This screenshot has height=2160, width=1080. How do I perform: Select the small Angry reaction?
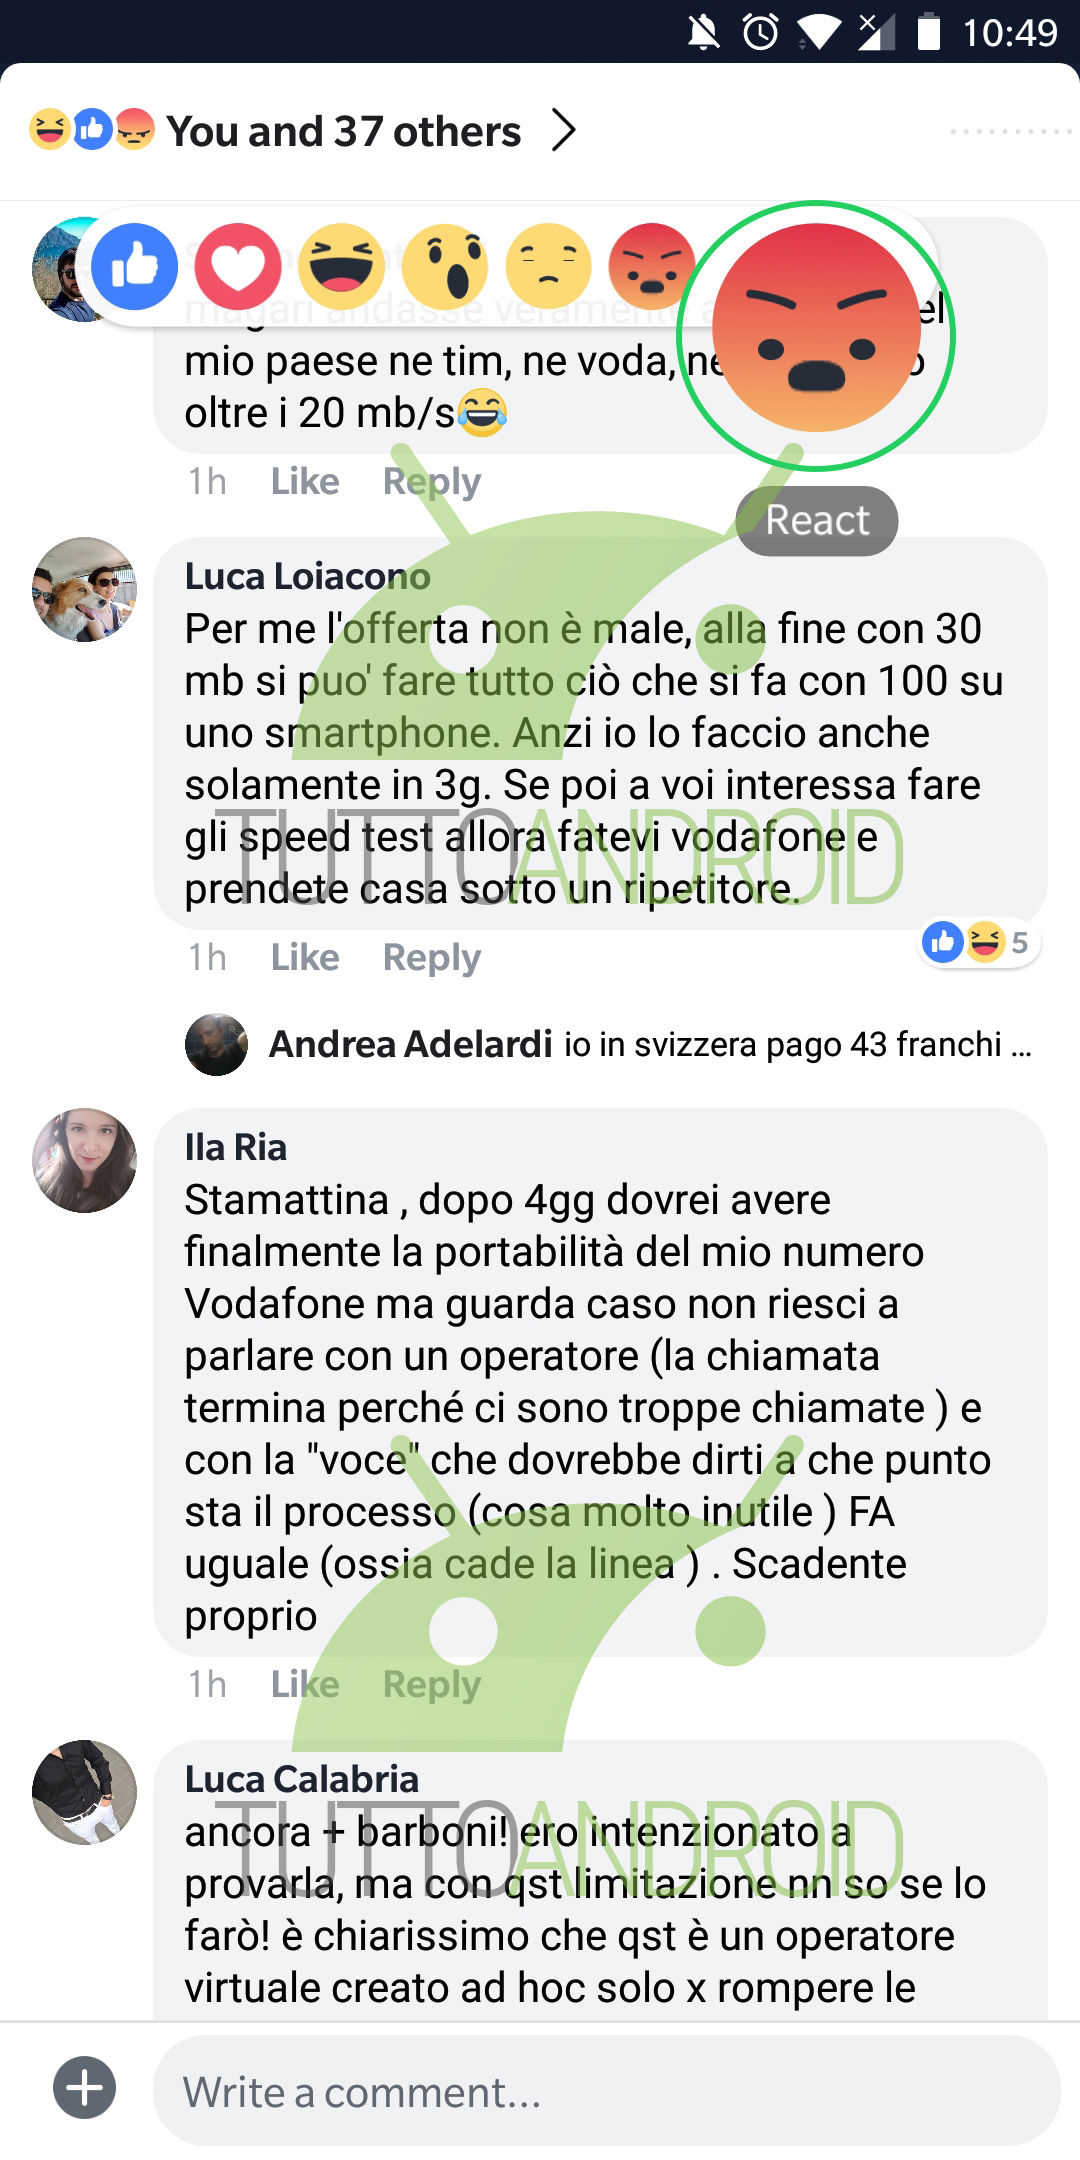[x=652, y=267]
